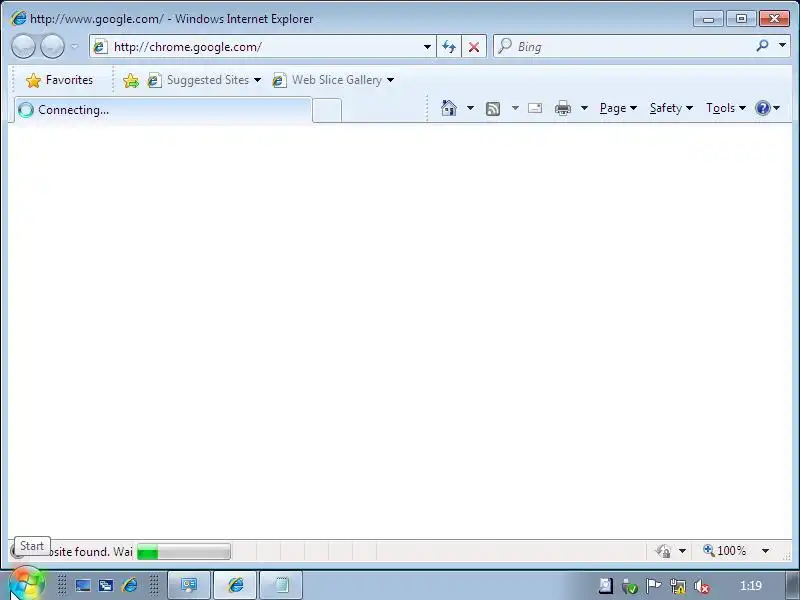This screenshot has height=600, width=800.
Task: Click the Windows Start orb
Action: click(26, 583)
